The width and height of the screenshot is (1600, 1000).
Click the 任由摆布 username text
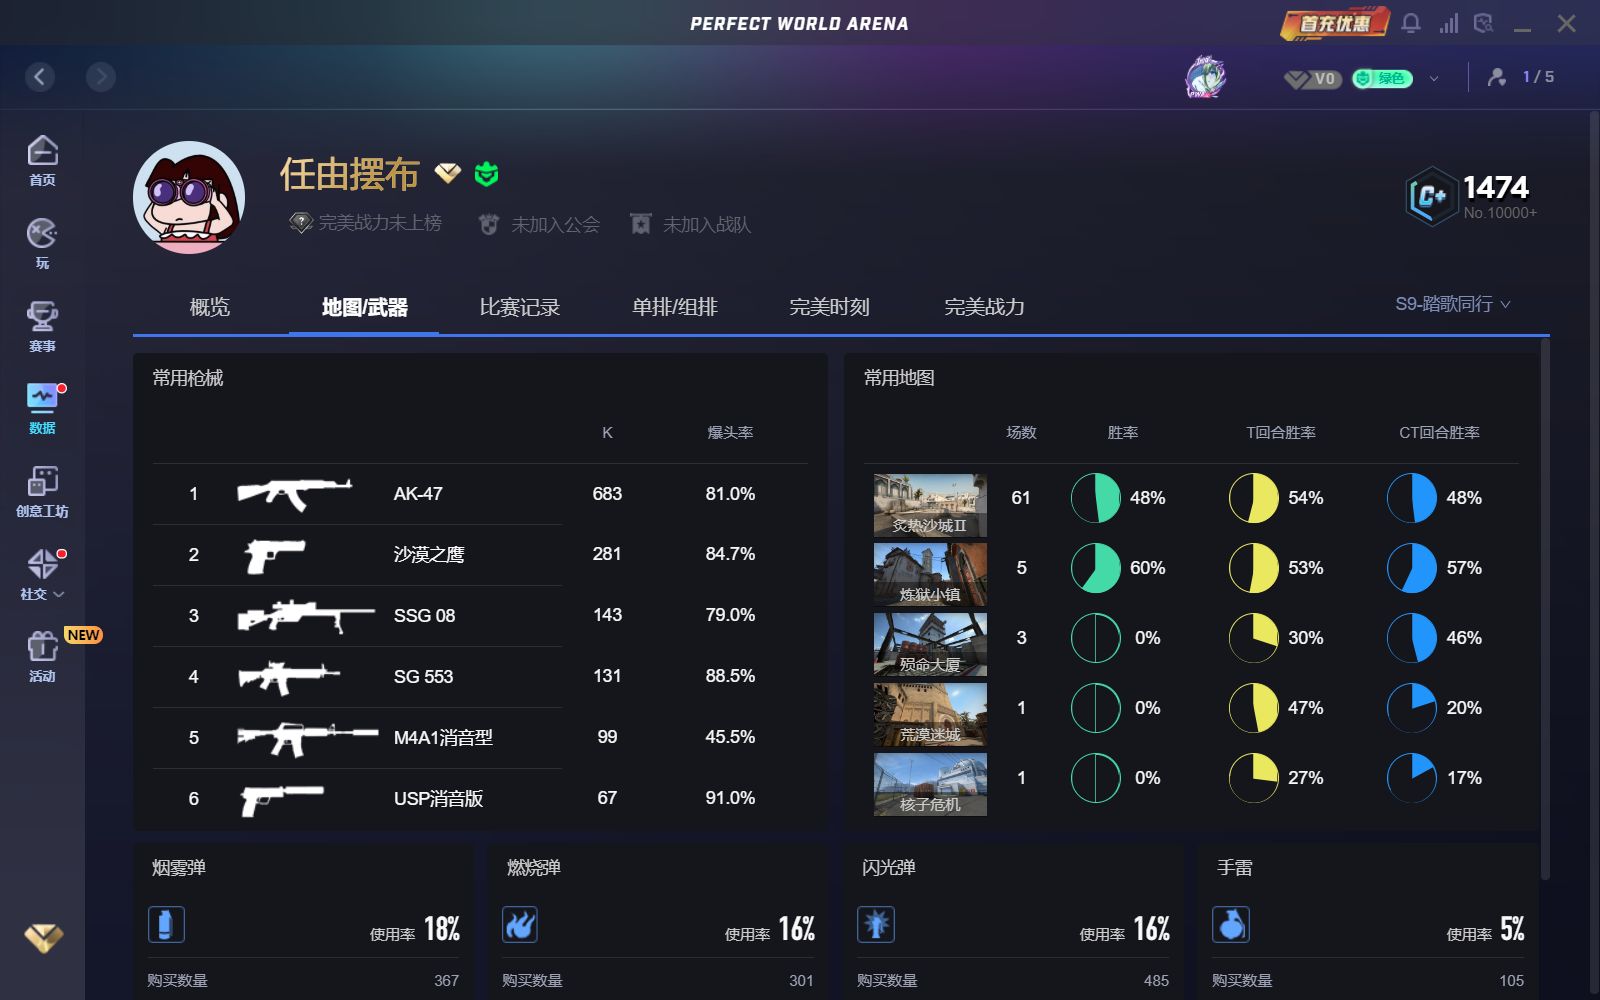349,174
